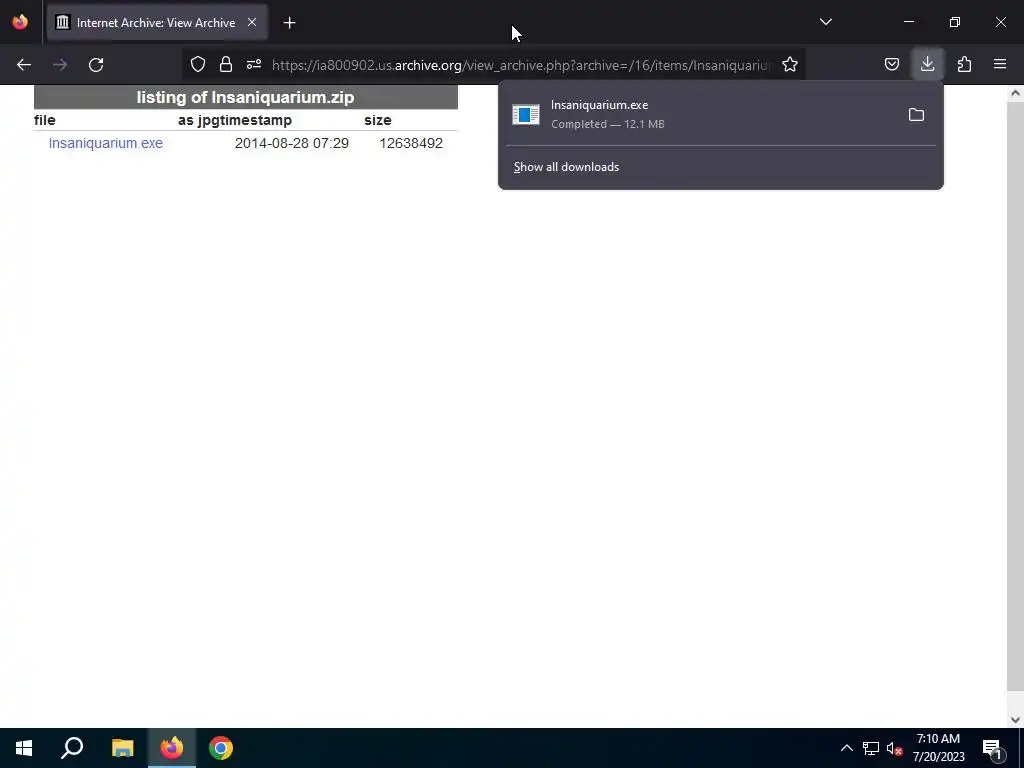Bookmark this page with star icon
Image resolution: width=1024 pixels, height=768 pixels.
tap(790, 64)
